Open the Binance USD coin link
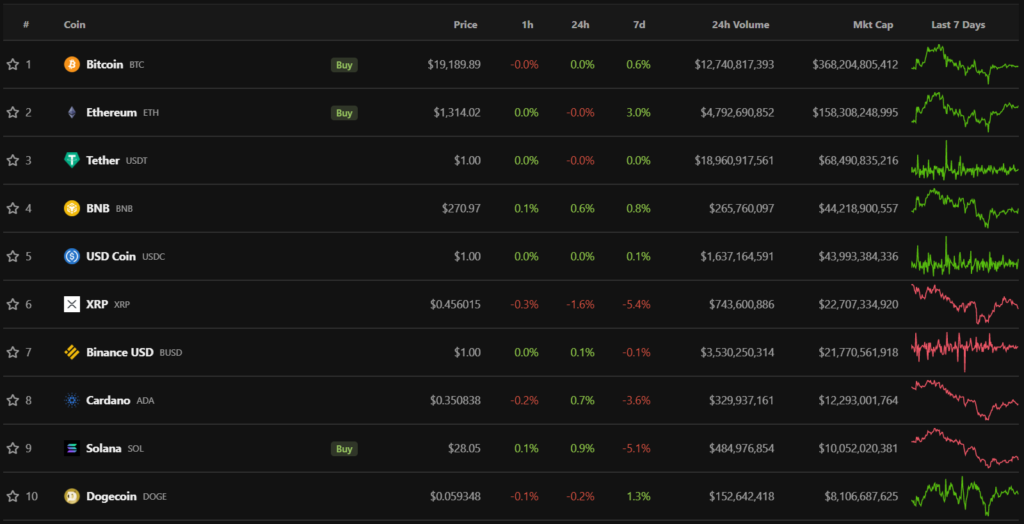The width and height of the screenshot is (1024, 524). 120,352
